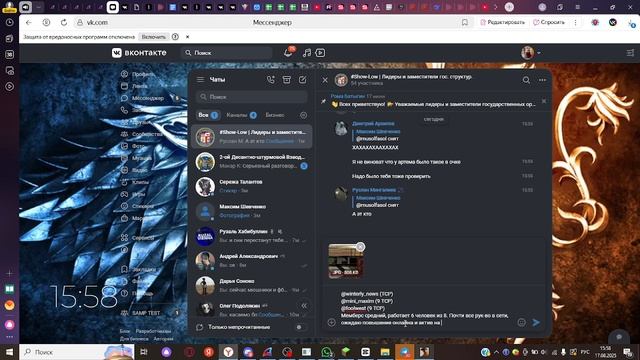Send the typed message
Image resolution: width=640 pixels, height=360 pixels.
tap(536, 322)
